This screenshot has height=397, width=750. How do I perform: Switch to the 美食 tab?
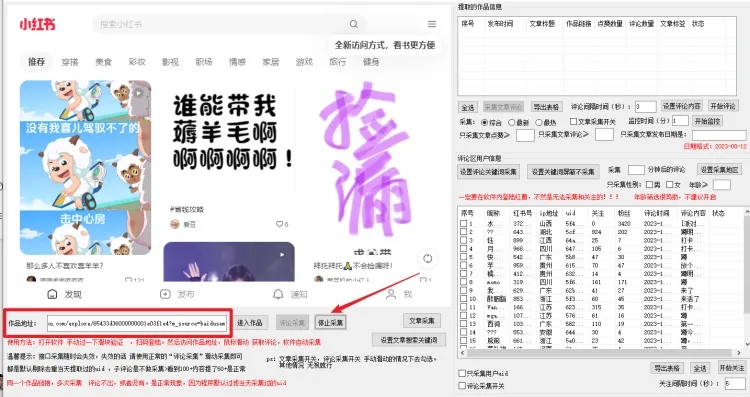coord(103,62)
